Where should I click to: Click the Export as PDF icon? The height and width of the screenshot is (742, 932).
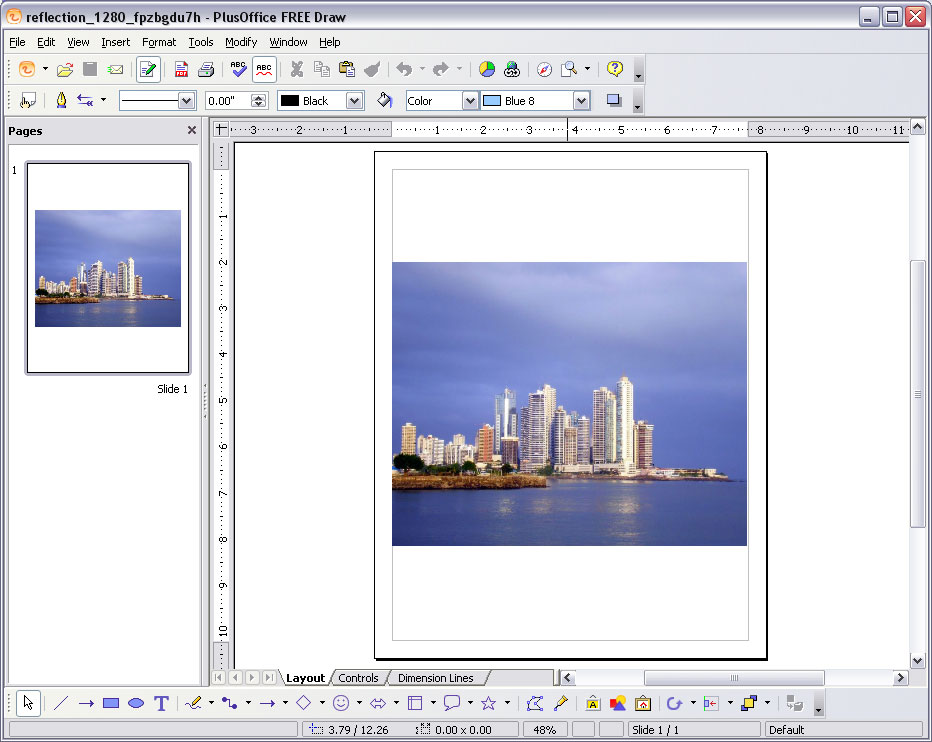(x=181, y=69)
